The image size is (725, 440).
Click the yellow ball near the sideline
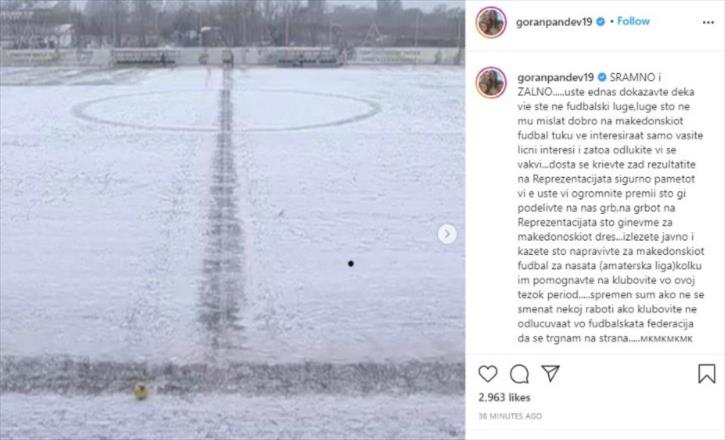coord(141,391)
